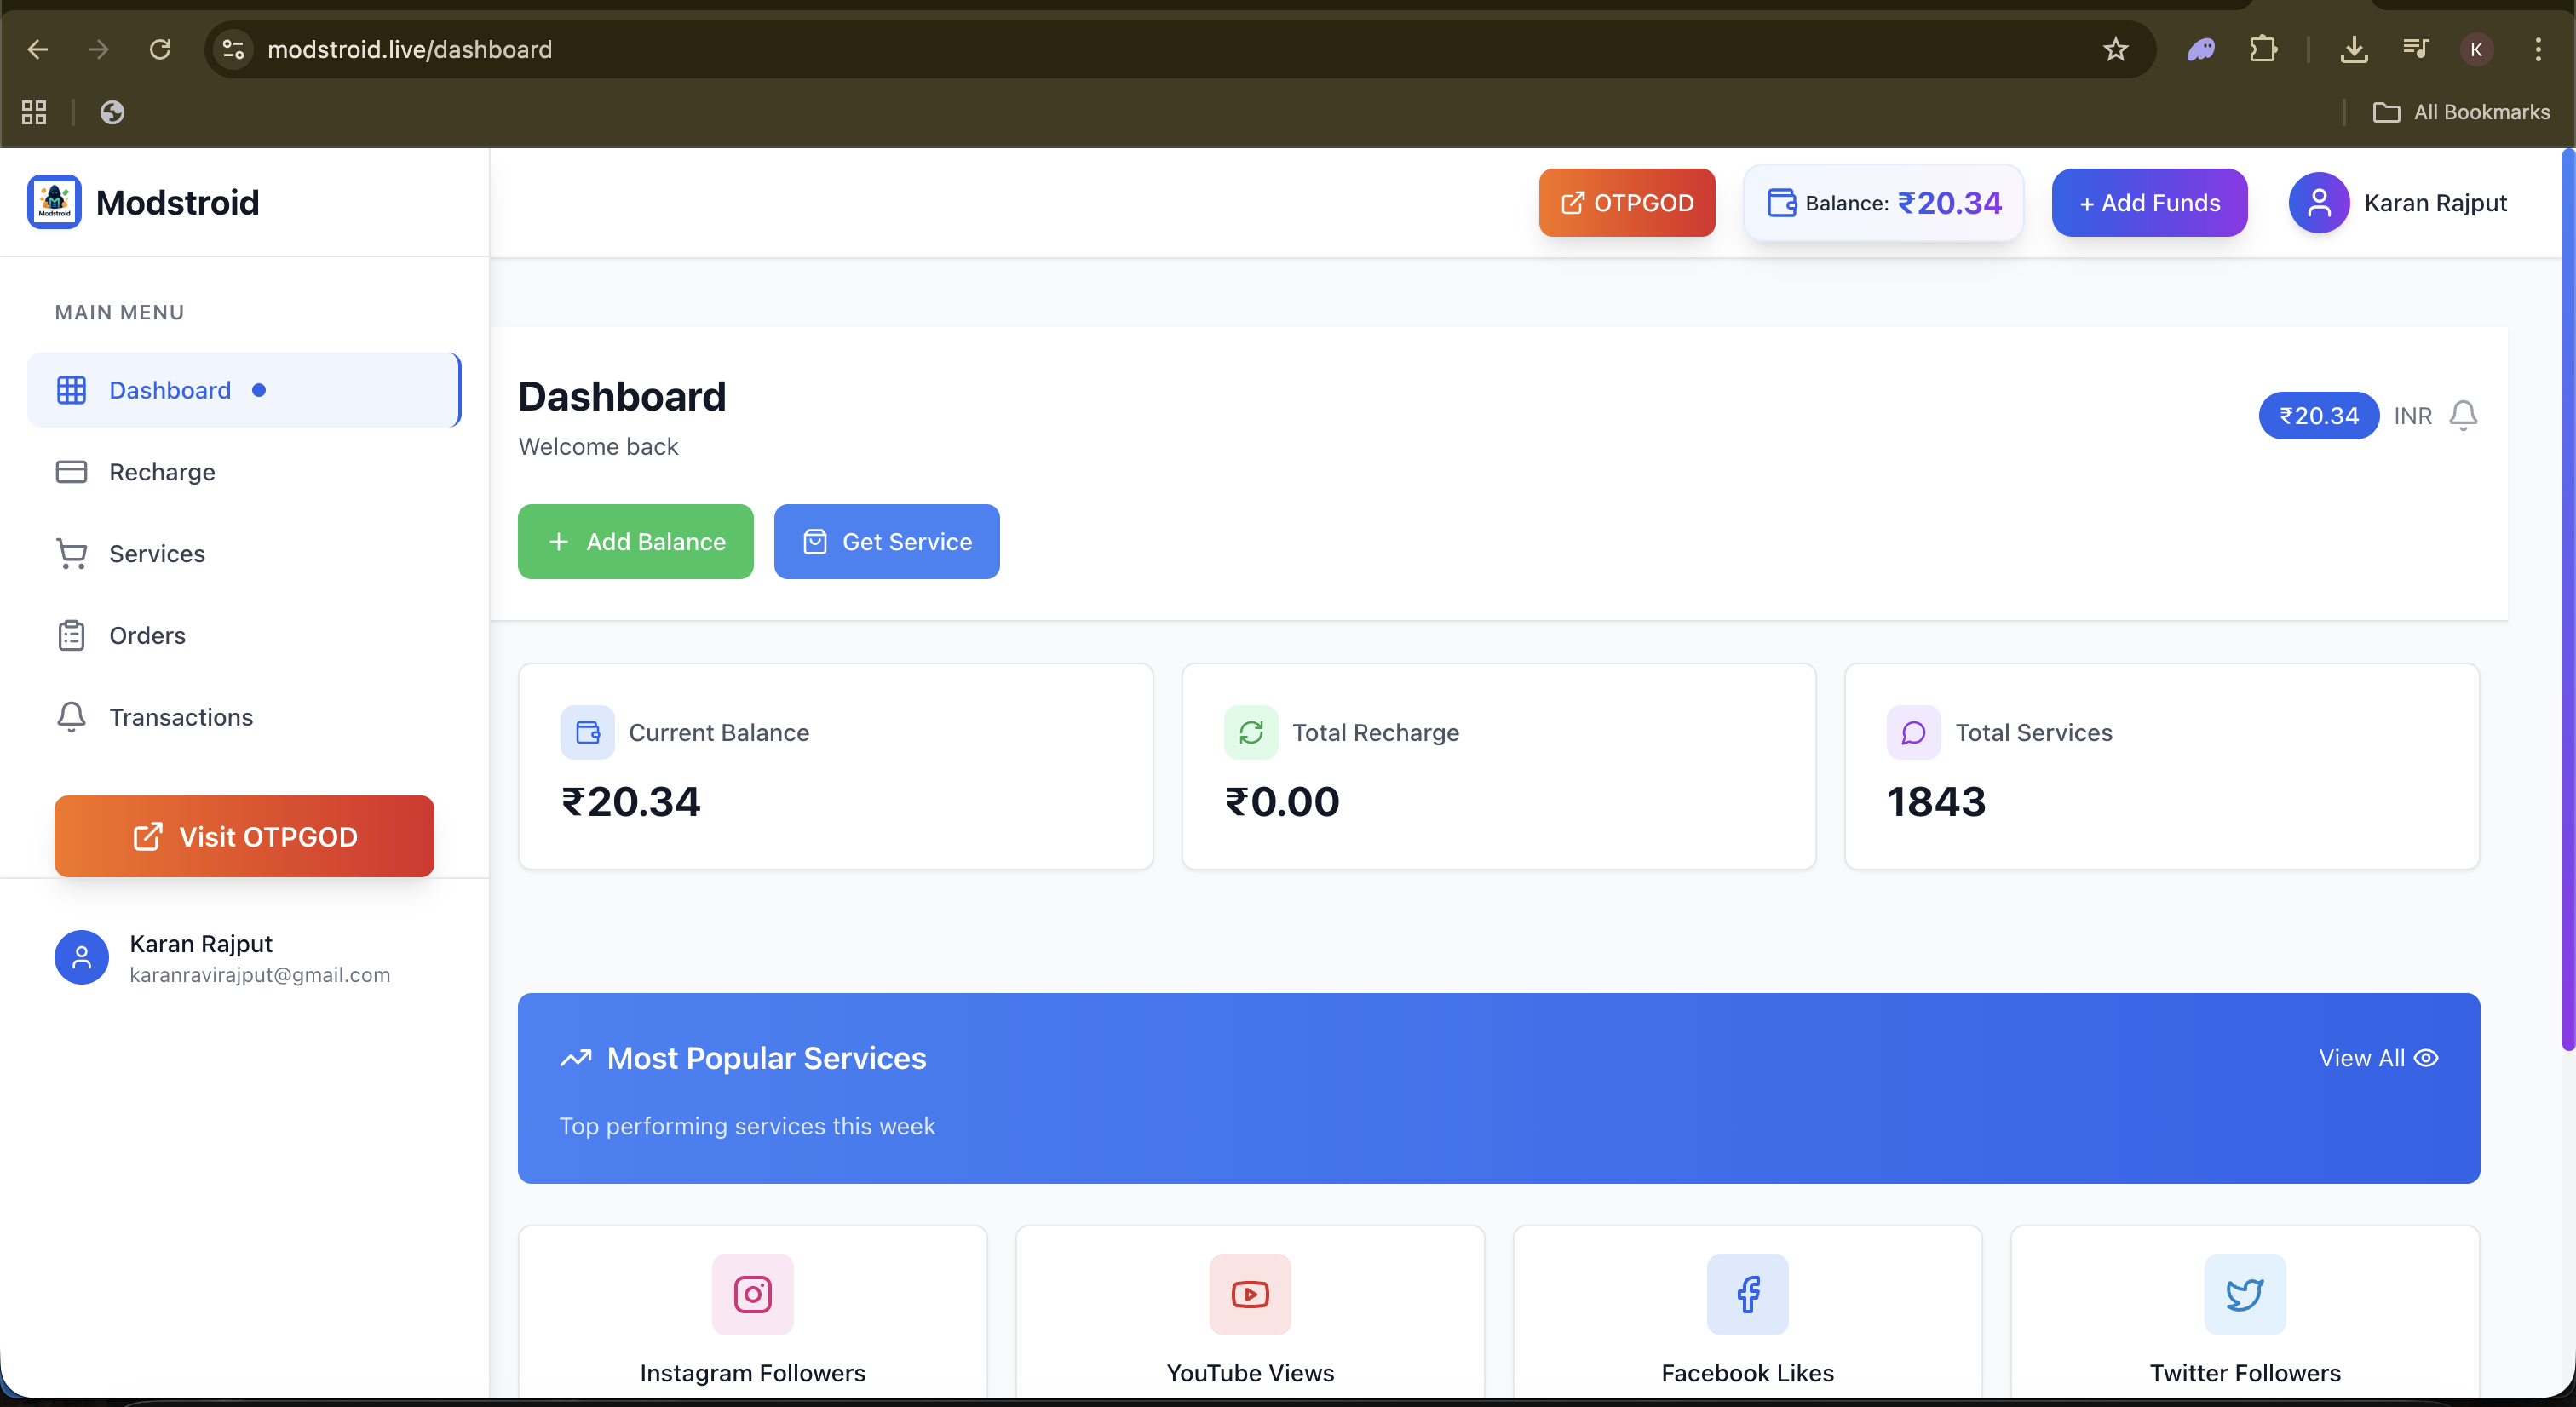2576x1407 pixels.
Task: Reload the page with refresh icon
Action: (160, 49)
